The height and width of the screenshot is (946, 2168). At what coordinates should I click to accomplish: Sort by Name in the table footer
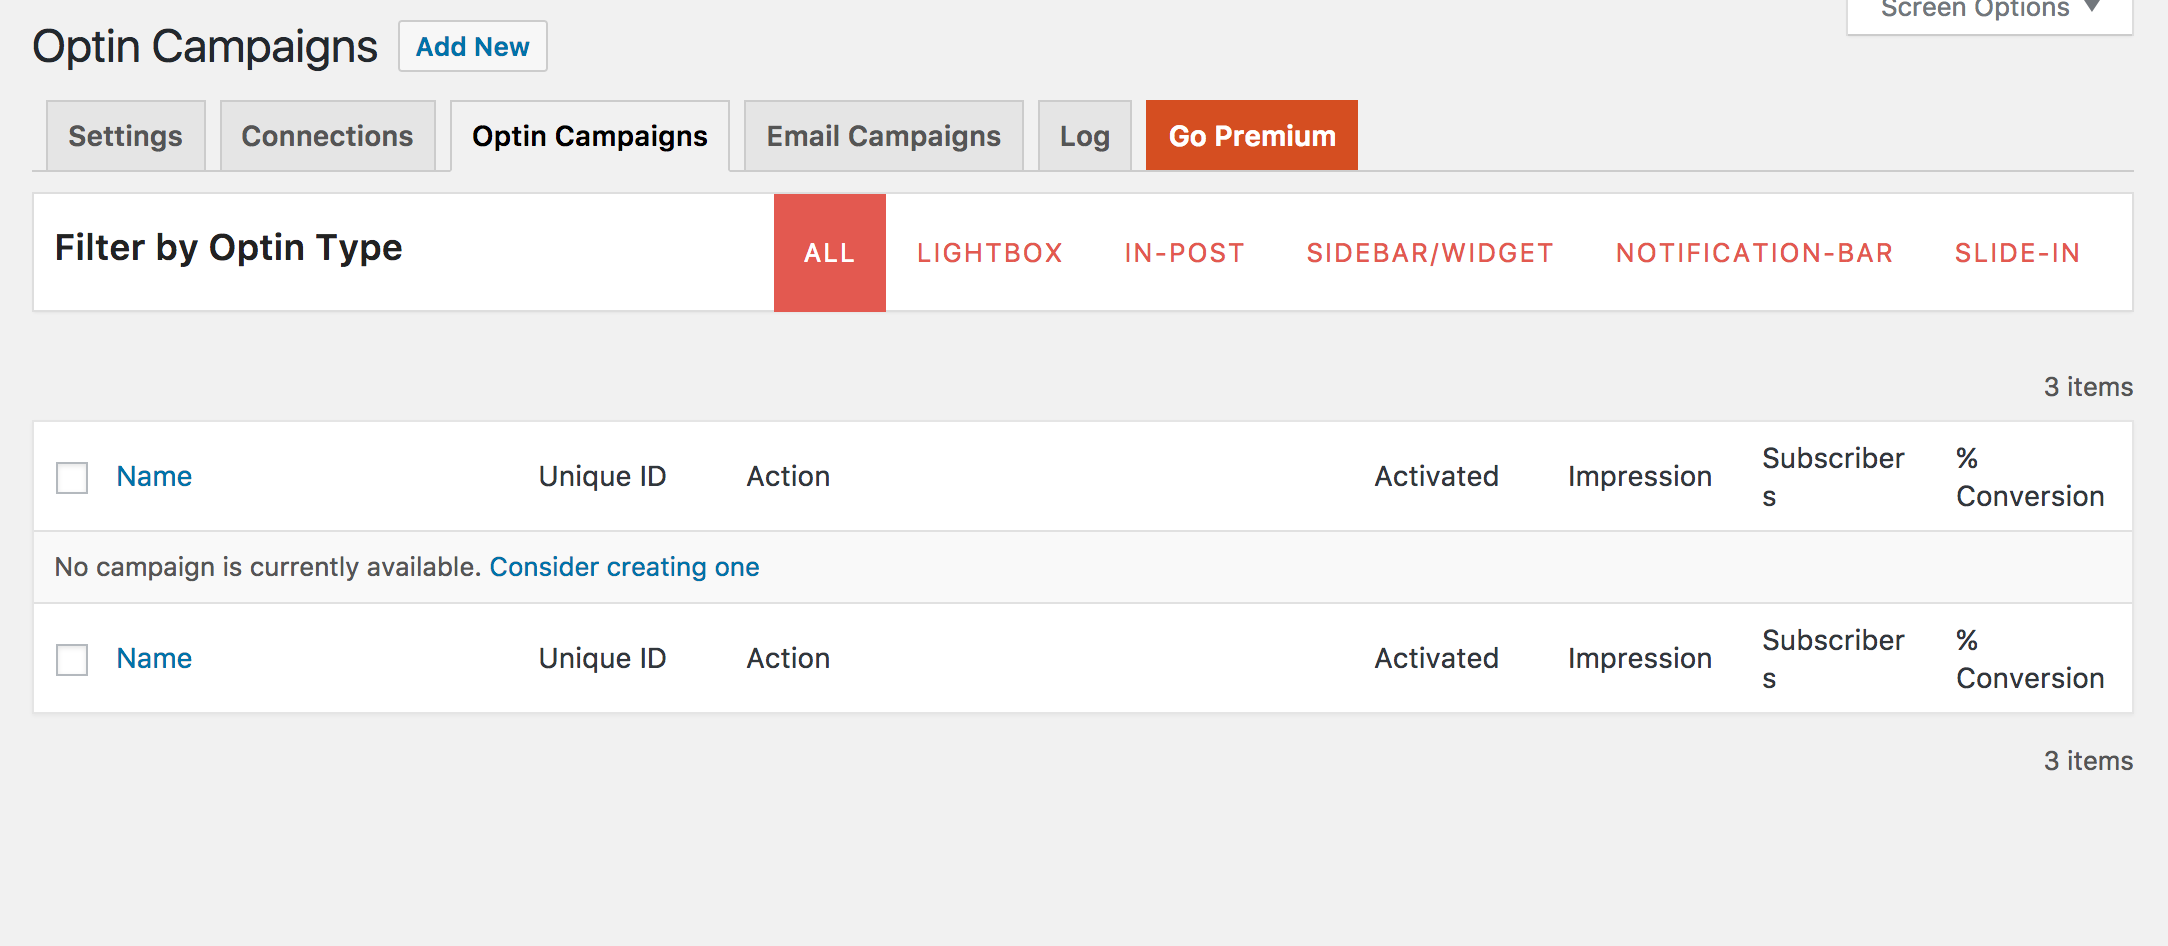154,658
